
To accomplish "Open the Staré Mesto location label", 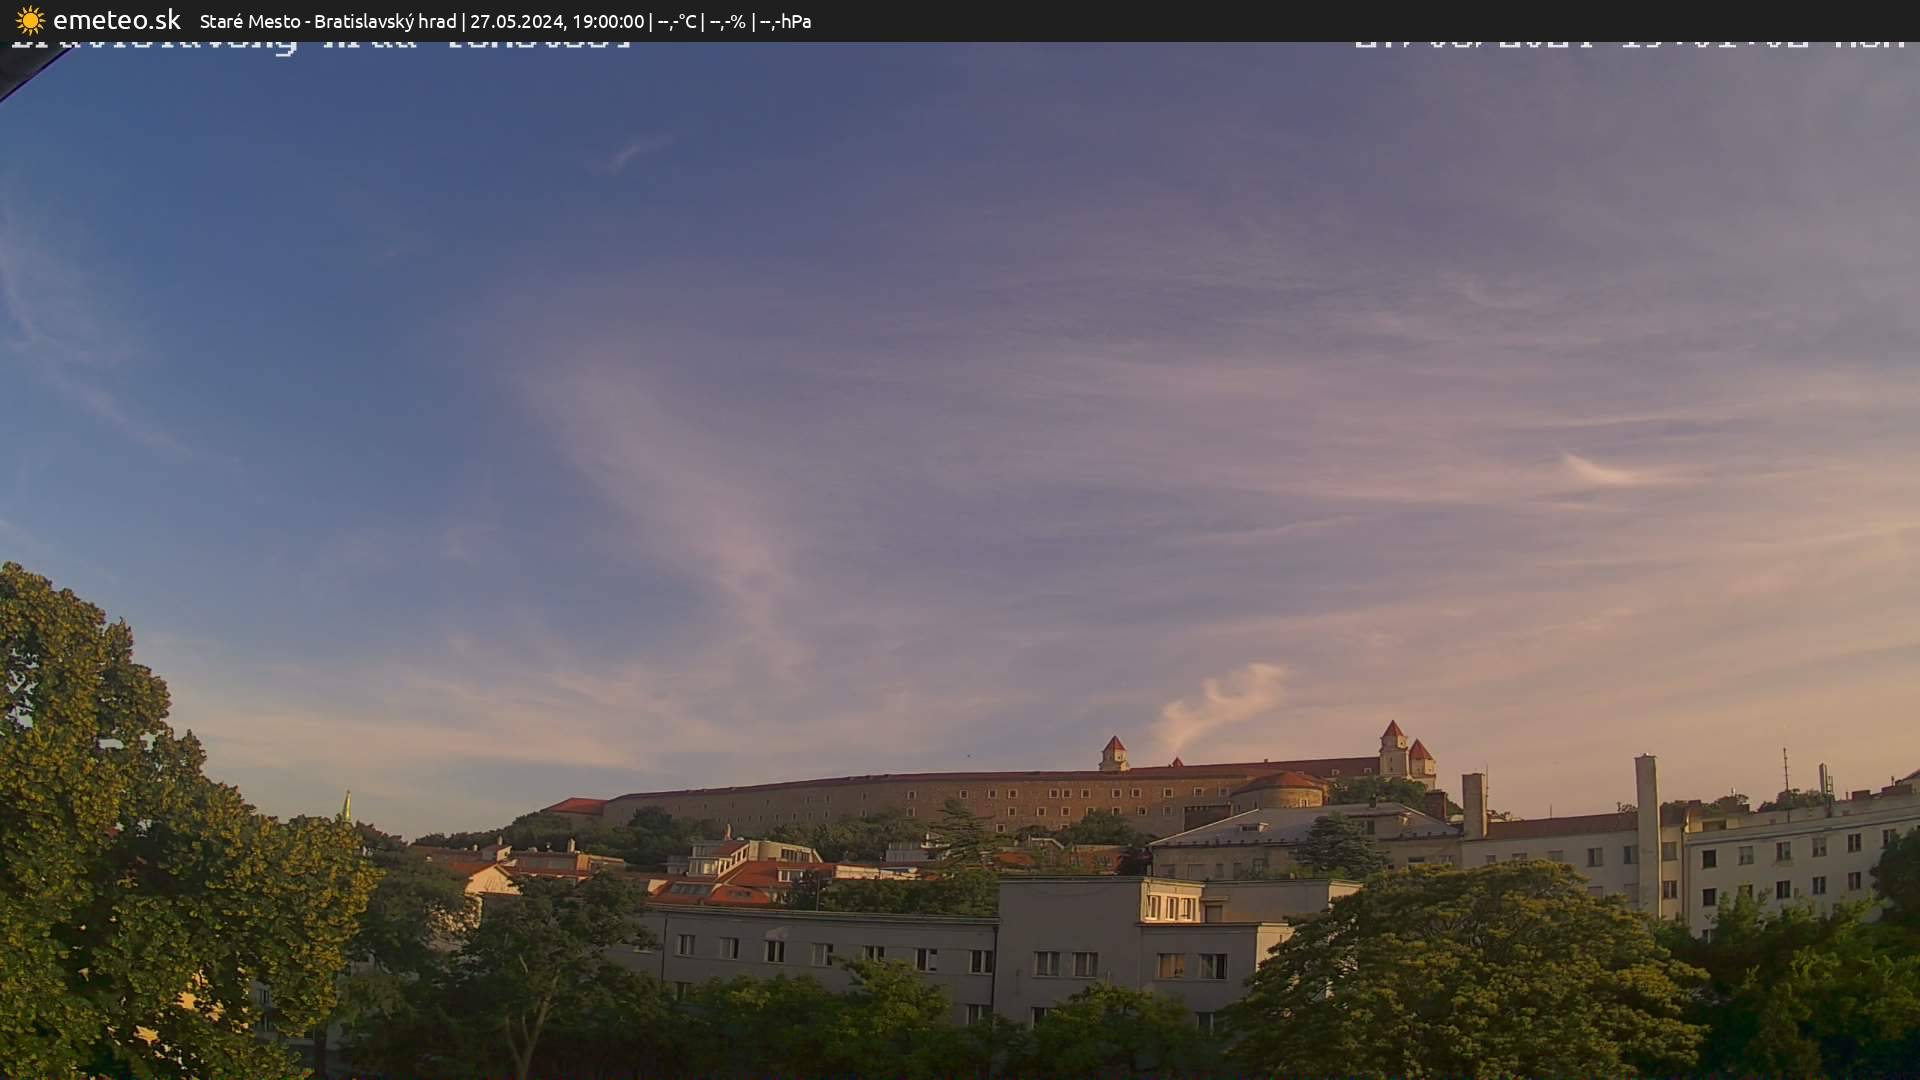I will click(248, 20).
